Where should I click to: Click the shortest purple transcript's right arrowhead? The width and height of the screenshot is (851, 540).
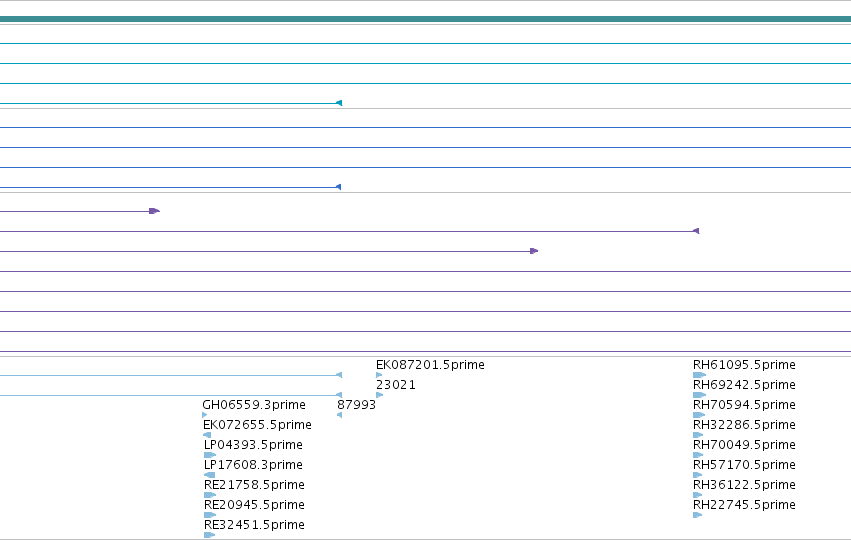point(154,211)
